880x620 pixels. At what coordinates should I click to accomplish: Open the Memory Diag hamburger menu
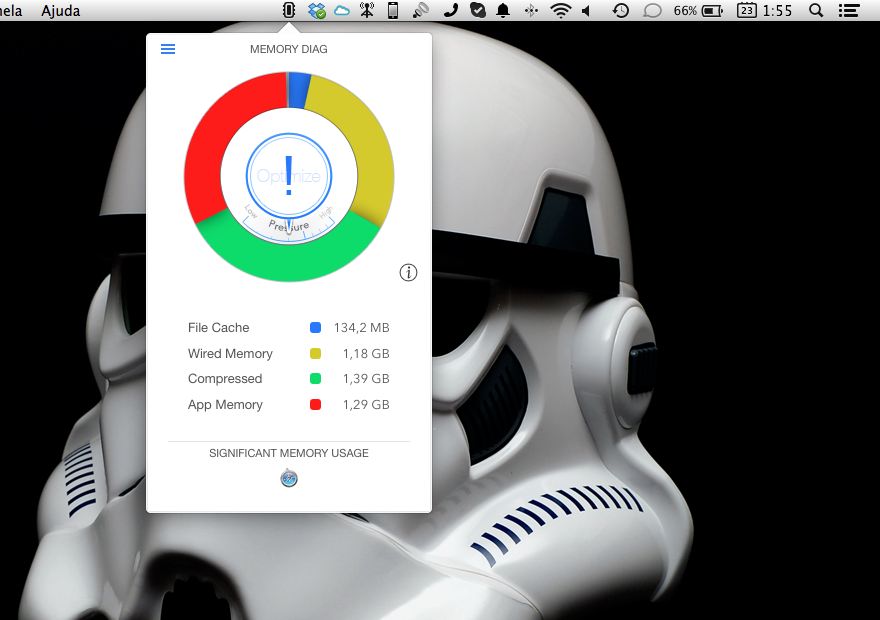[168, 49]
